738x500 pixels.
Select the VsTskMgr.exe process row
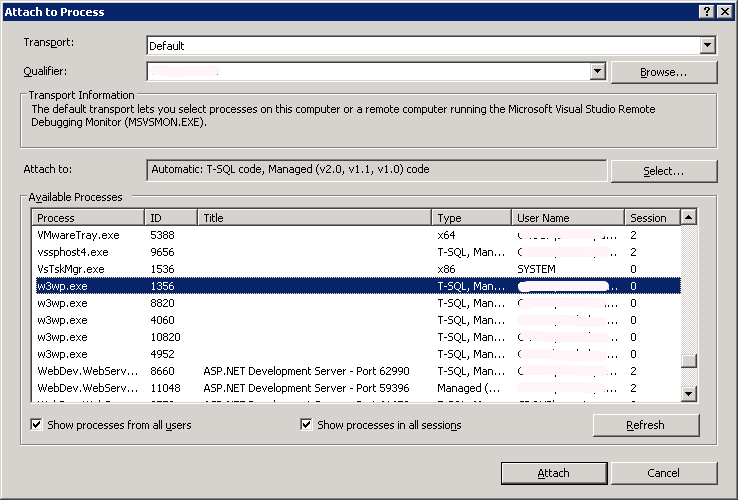[358, 269]
